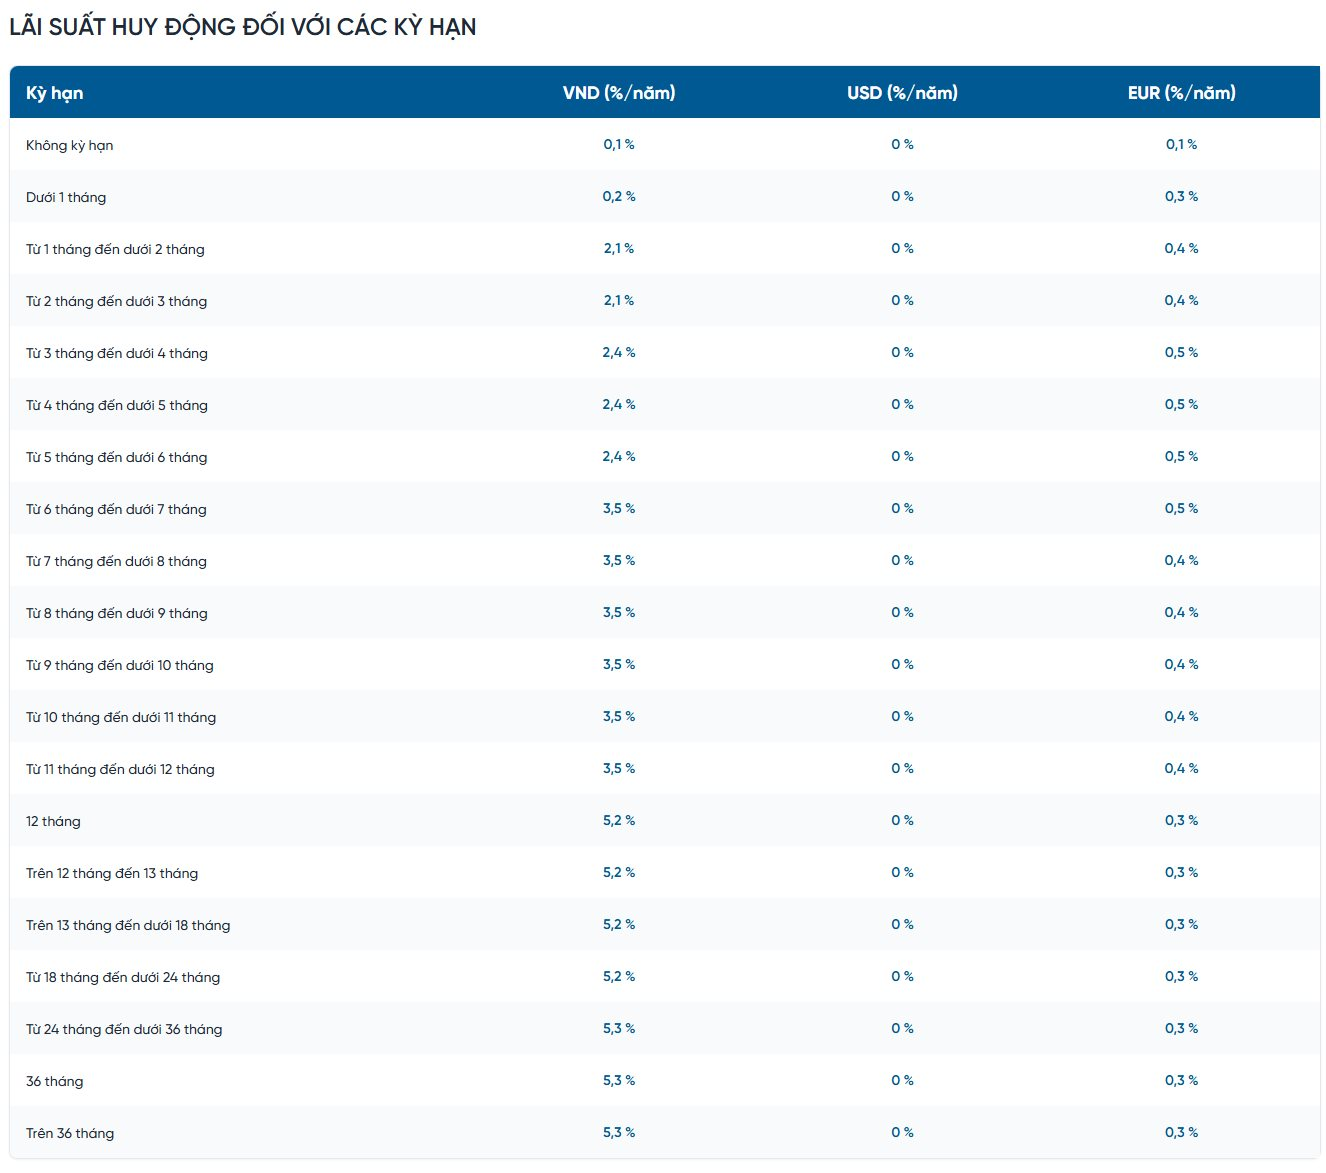Image resolution: width=1326 pixels, height=1173 pixels.
Task: Click the 5,2 % VND rate for 12 tháng
Action: (x=619, y=820)
